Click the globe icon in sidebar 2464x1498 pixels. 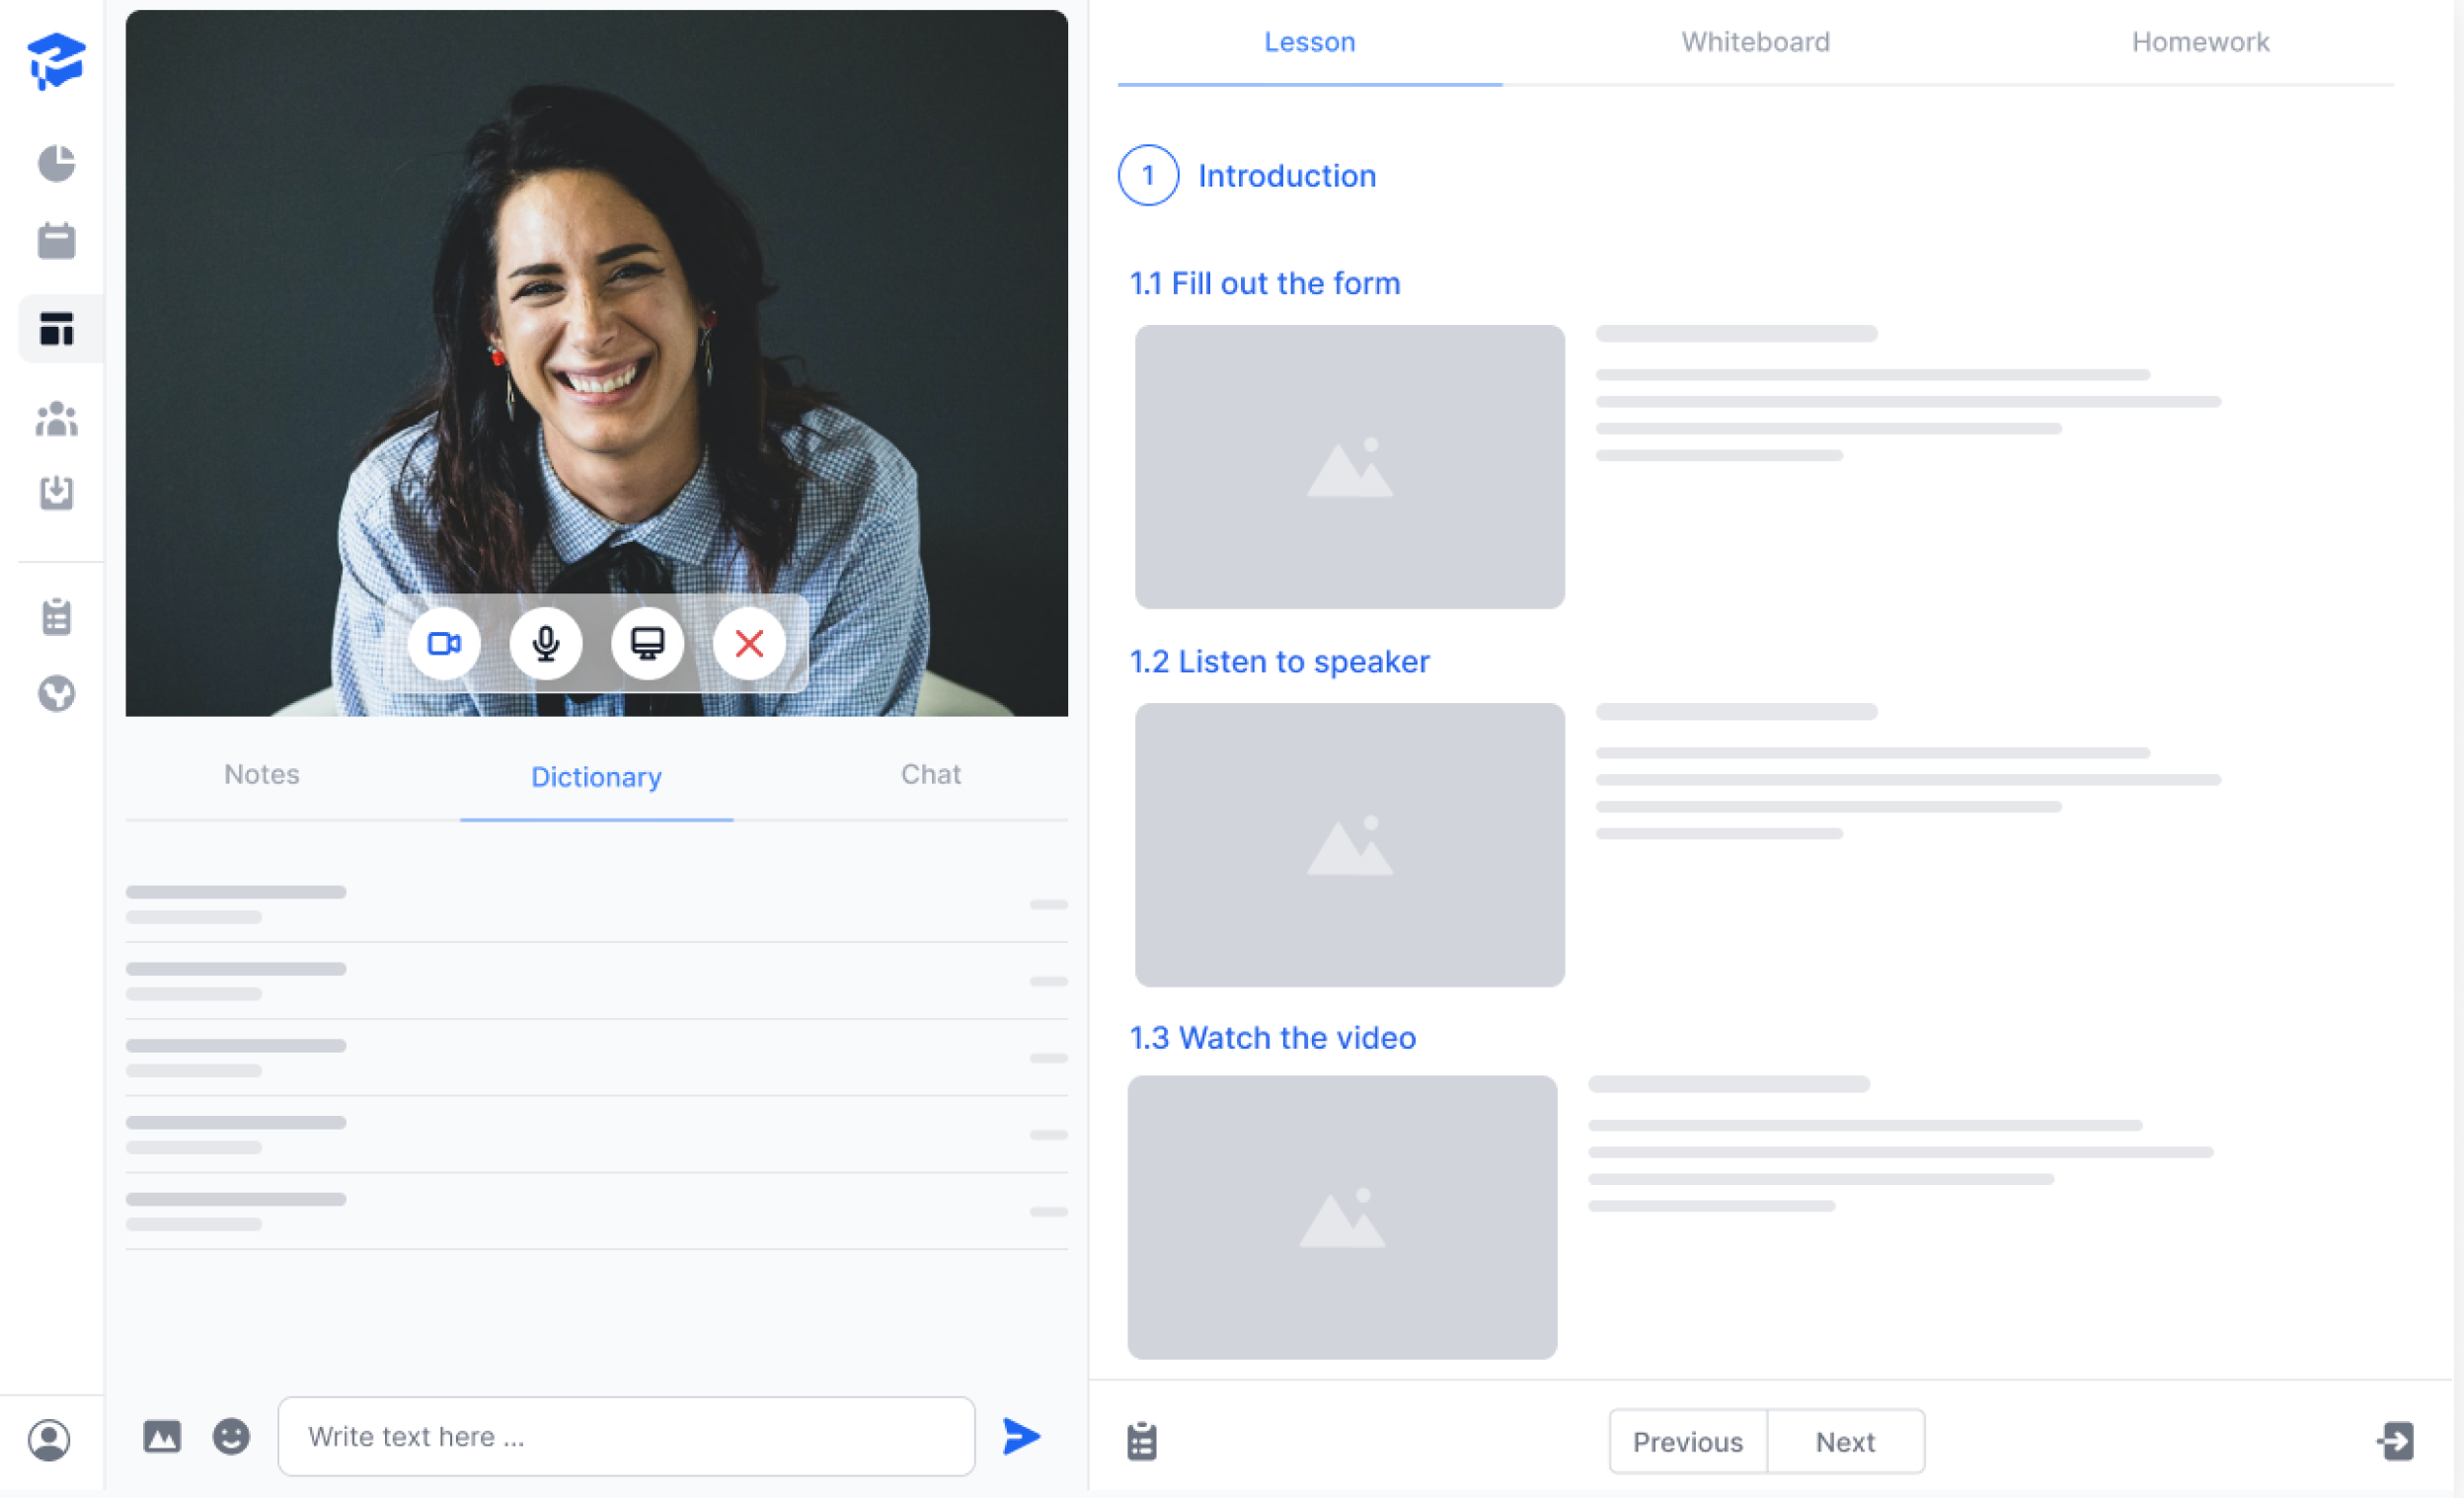[x=56, y=693]
